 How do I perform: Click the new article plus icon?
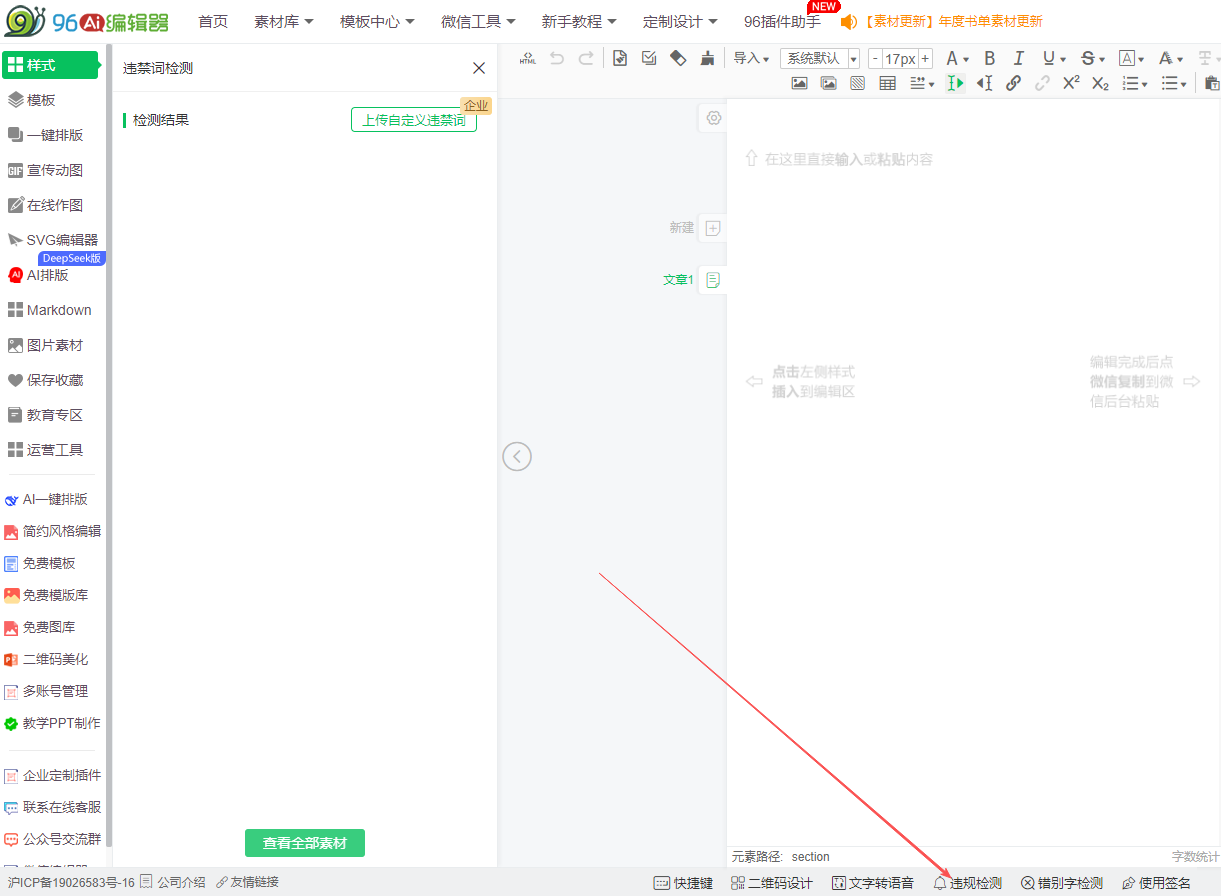click(x=713, y=228)
